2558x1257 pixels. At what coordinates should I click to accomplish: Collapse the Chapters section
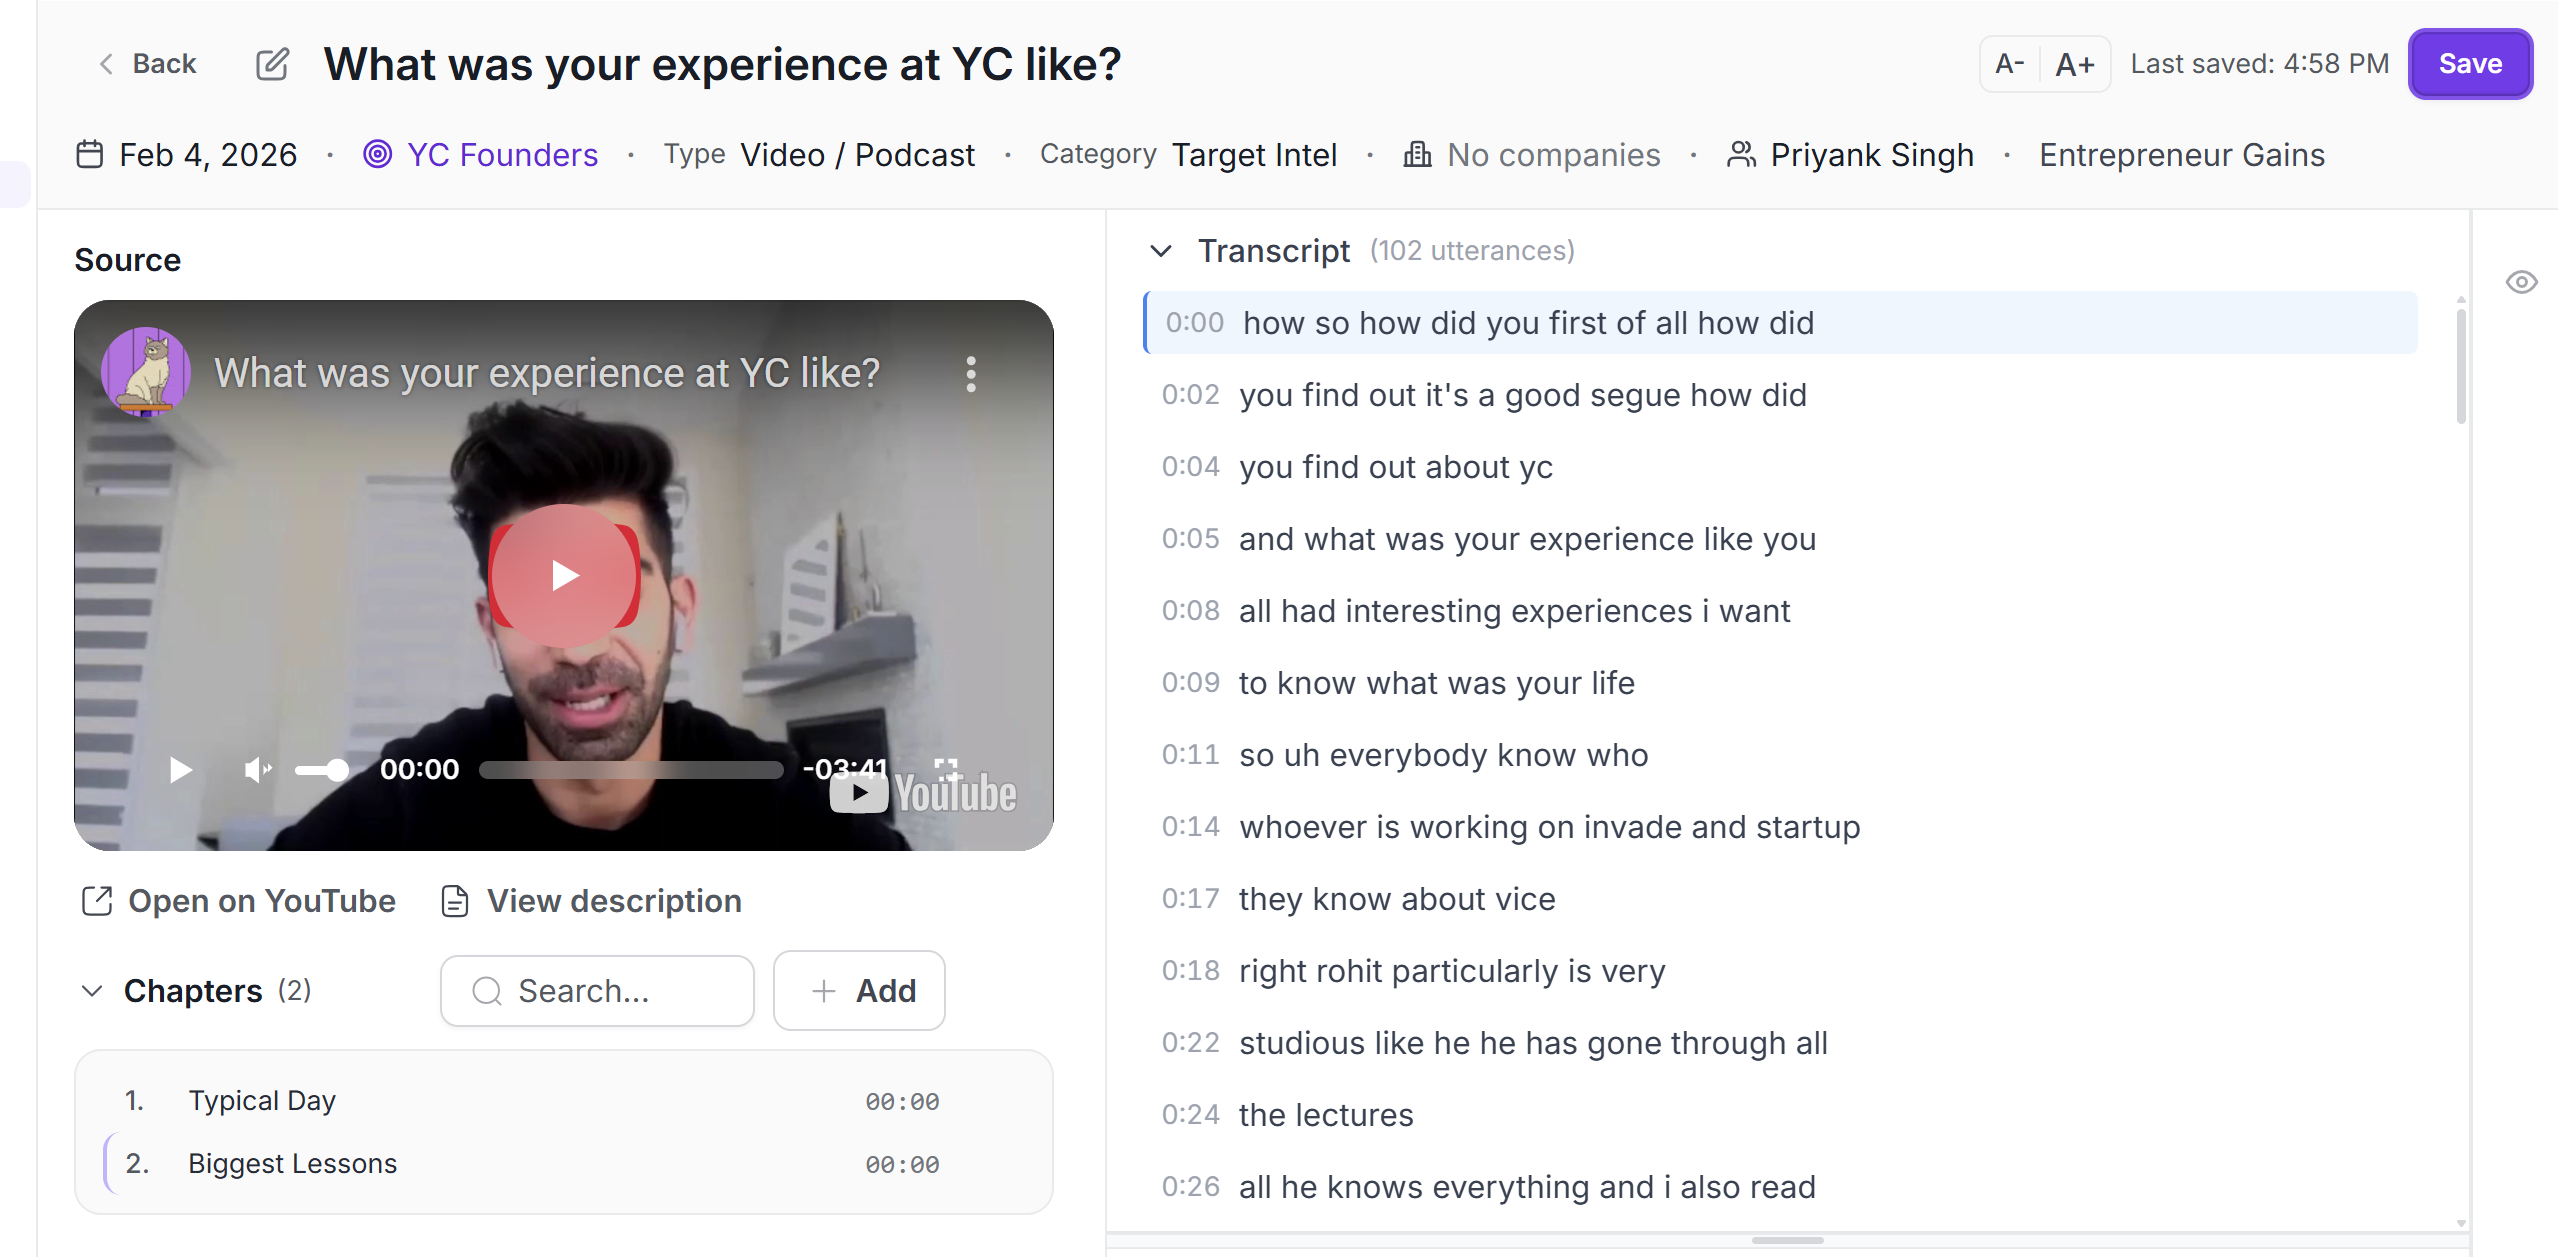pyautogui.click(x=91, y=990)
